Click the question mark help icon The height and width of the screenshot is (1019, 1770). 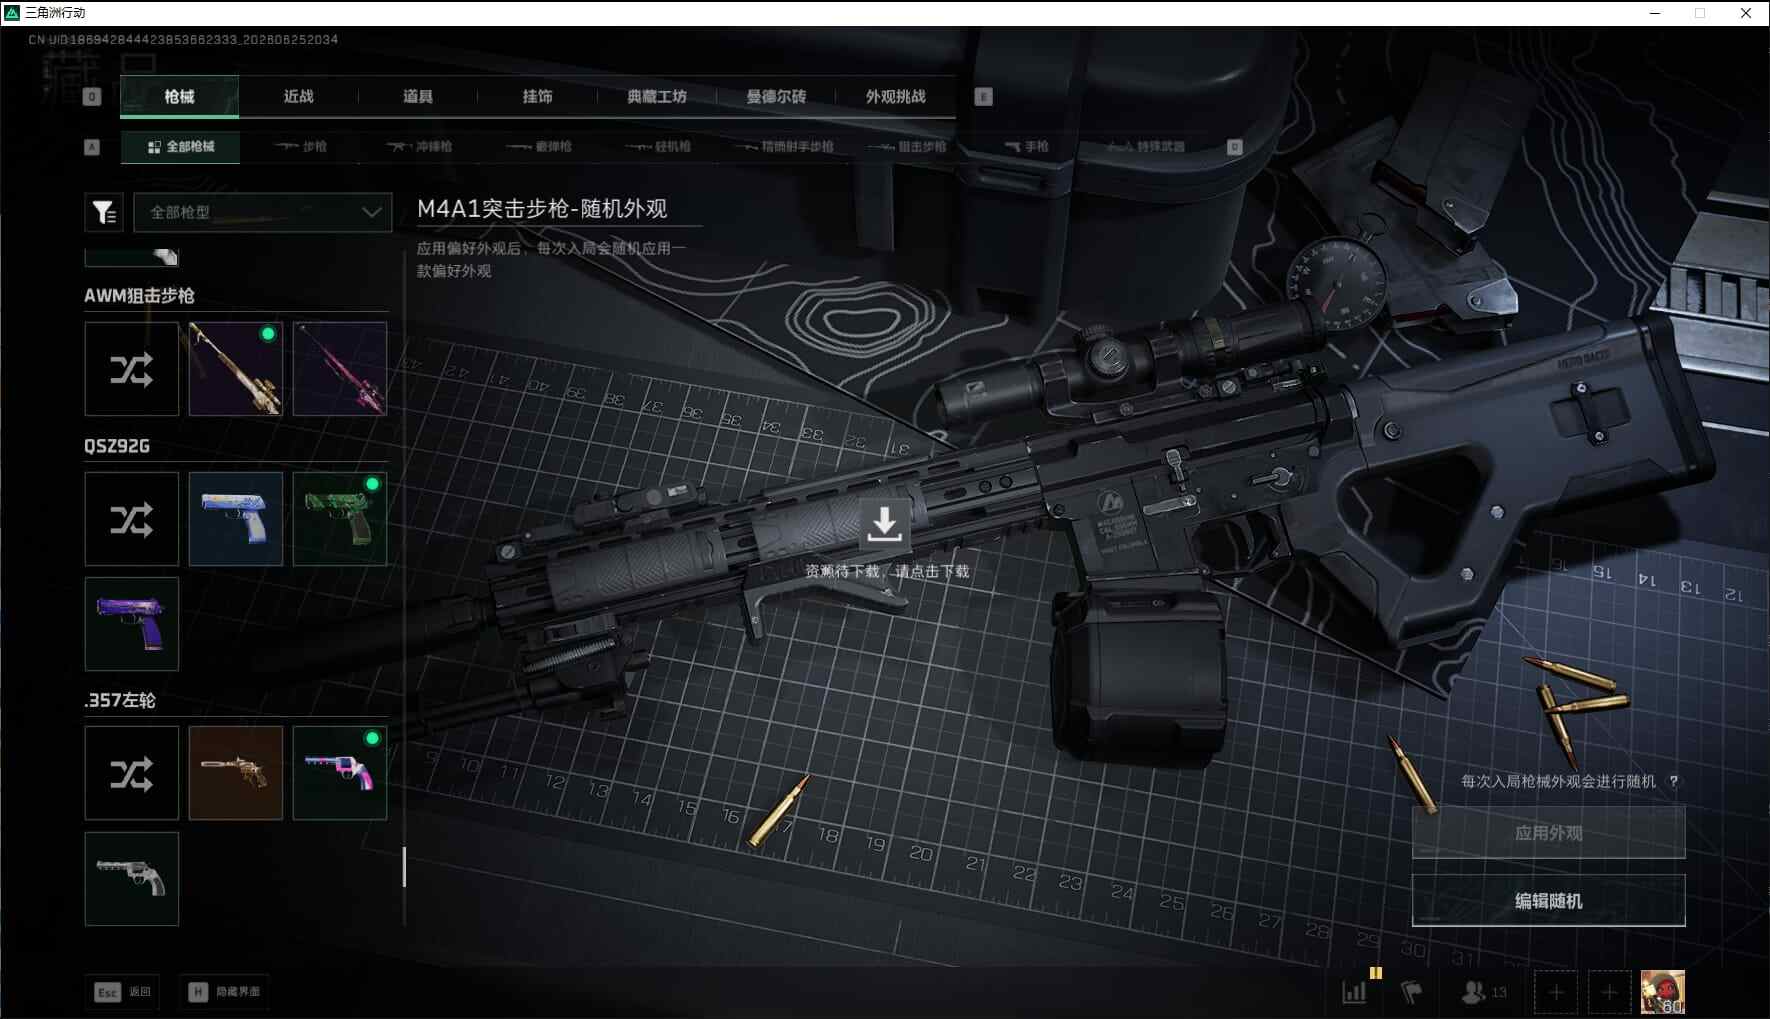click(1673, 781)
